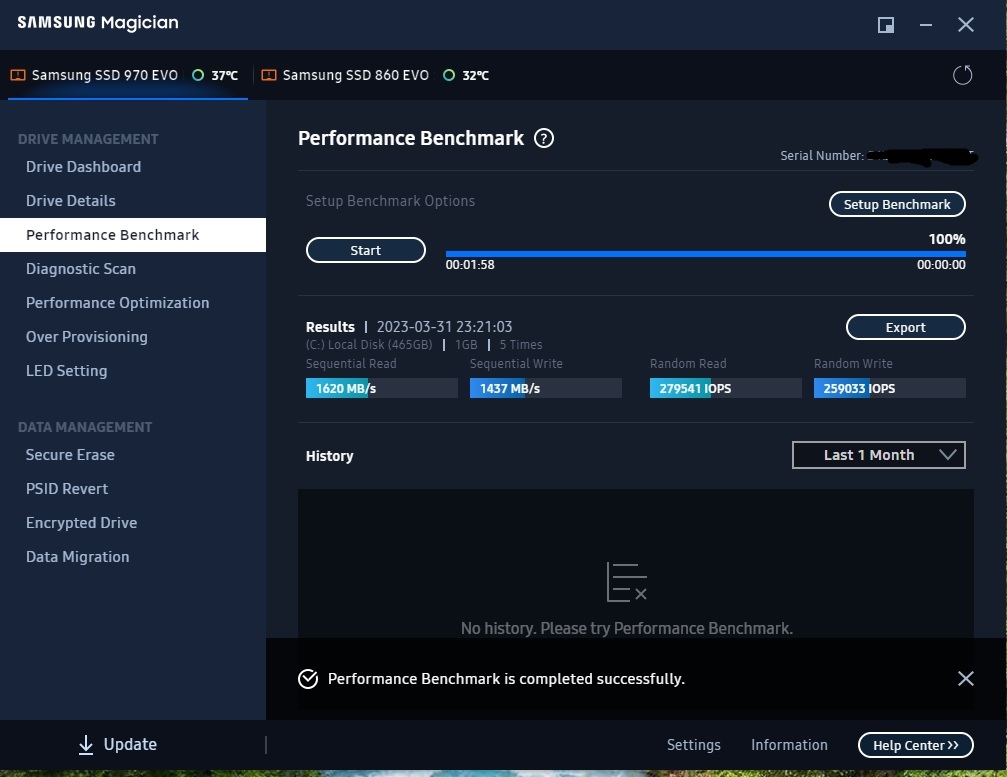Image resolution: width=1007 pixels, height=777 pixels.
Task: Click the (C:) Local Disk (465GB) text
Action: pos(369,345)
